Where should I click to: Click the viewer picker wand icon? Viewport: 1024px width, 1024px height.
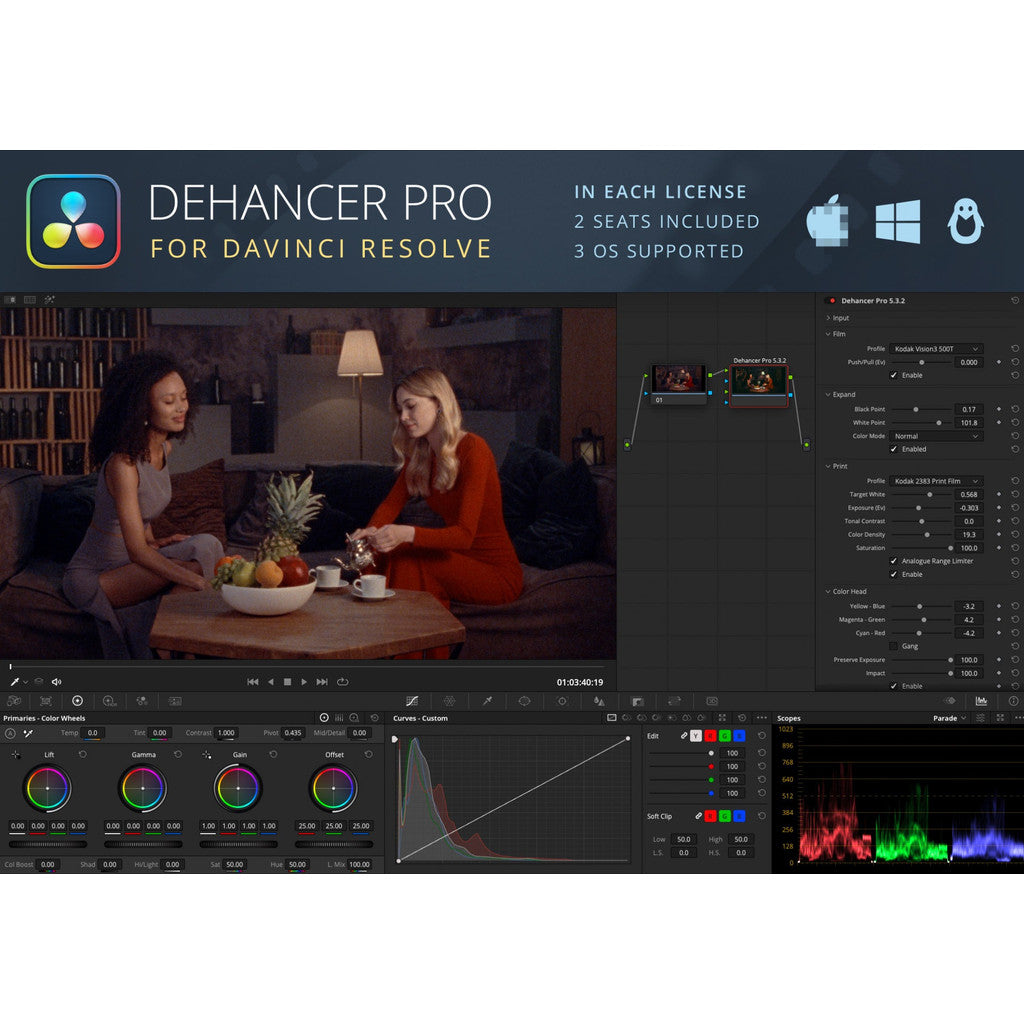14,682
